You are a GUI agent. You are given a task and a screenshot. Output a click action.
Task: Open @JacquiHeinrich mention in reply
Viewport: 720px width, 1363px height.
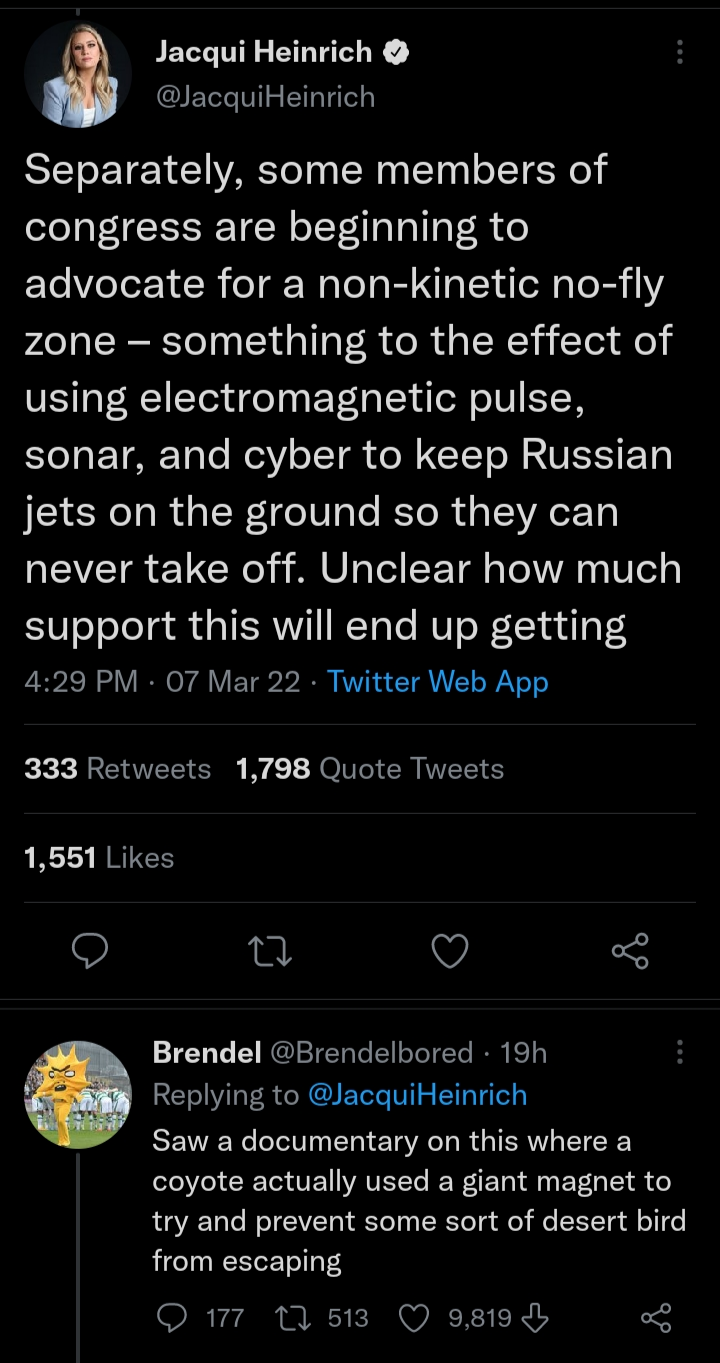418,1094
